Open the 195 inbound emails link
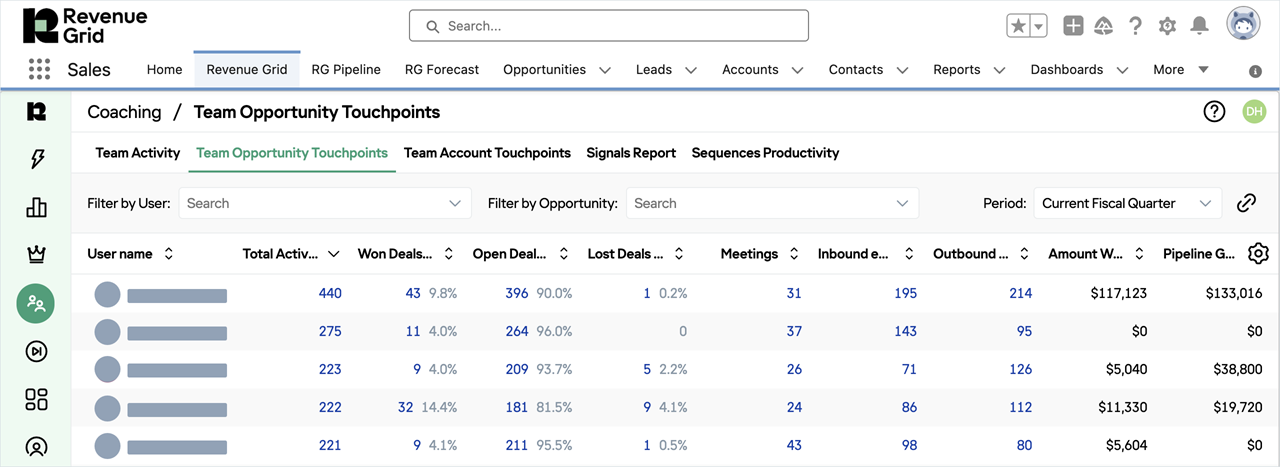This screenshot has height=467, width=1280. [905, 294]
